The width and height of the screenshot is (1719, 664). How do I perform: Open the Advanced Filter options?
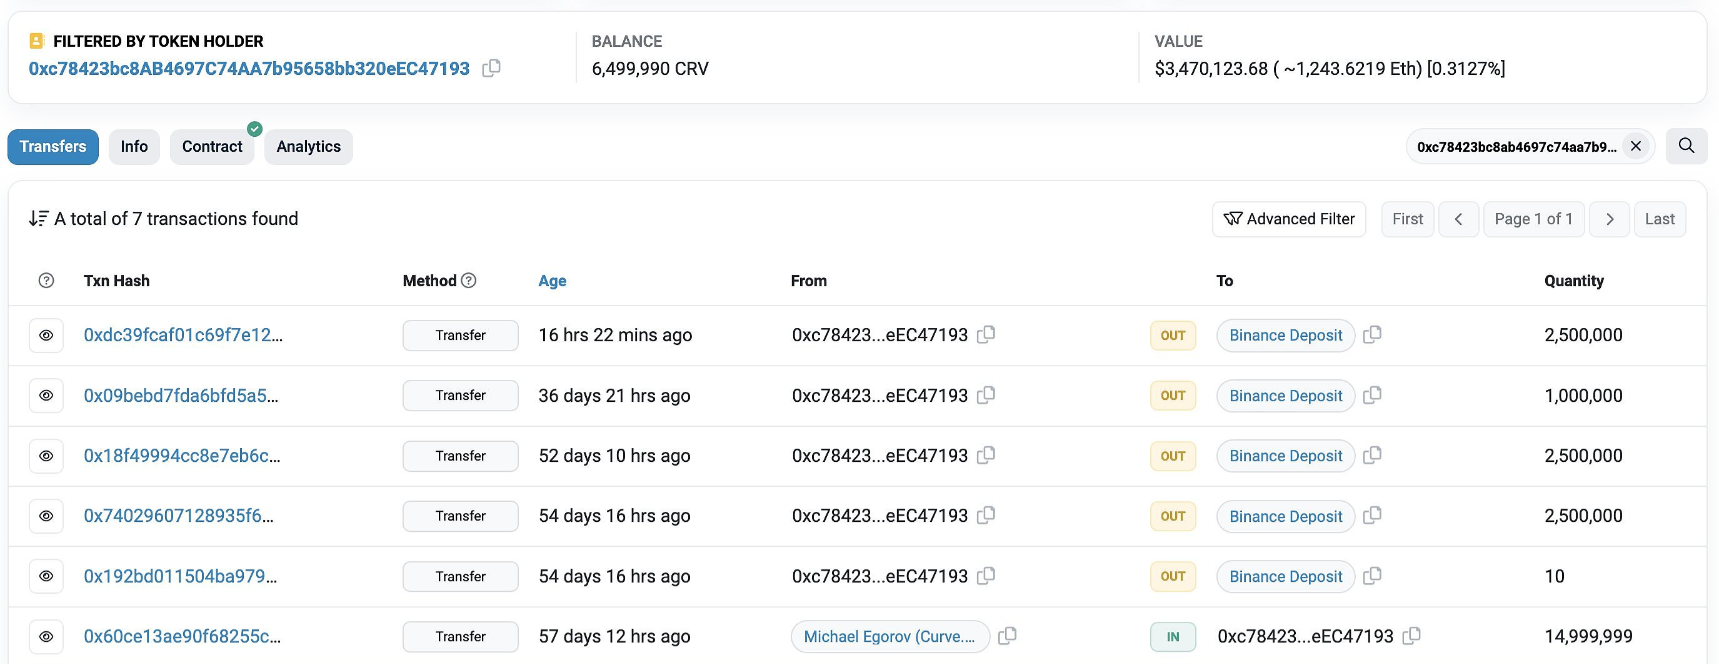(1288, 219)
